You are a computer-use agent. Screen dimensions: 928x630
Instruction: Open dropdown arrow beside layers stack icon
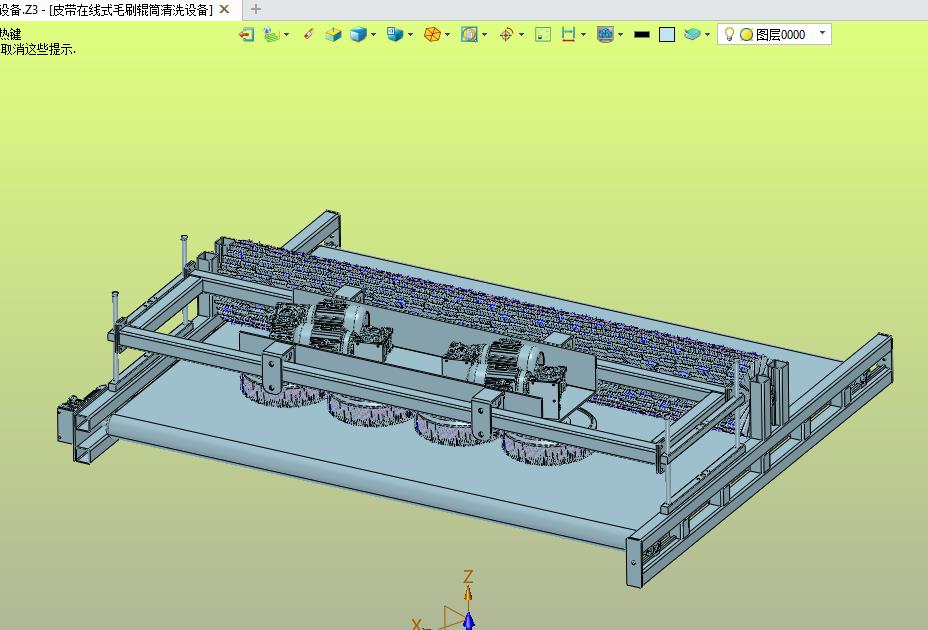(x=707, y=35)
